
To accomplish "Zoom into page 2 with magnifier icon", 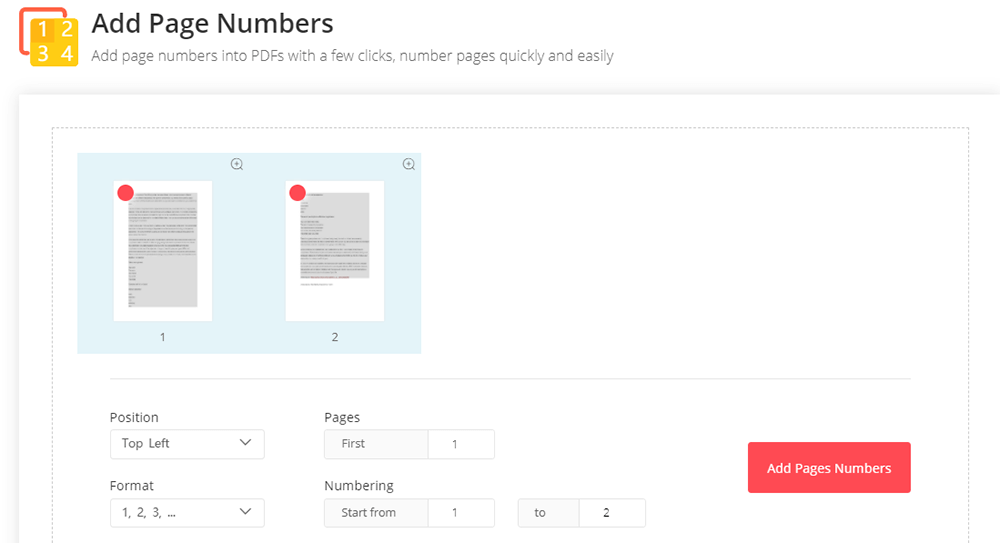I will click(x=409, y=164).
